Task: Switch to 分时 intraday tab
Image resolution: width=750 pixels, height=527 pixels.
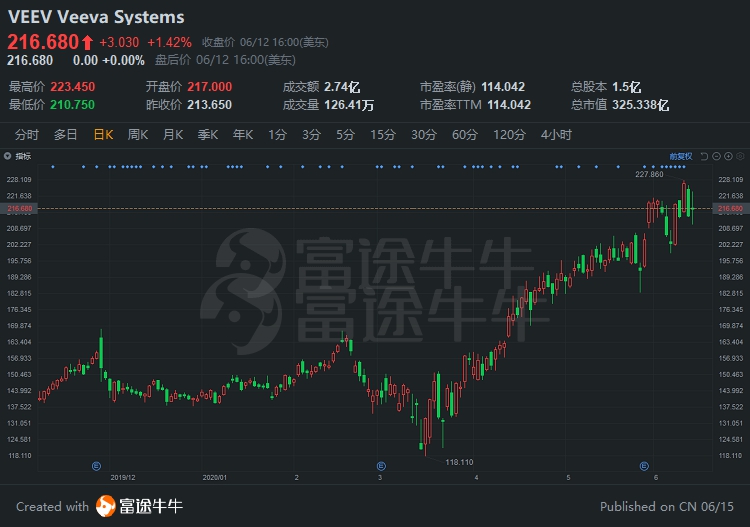Action: tap(27, 134)
